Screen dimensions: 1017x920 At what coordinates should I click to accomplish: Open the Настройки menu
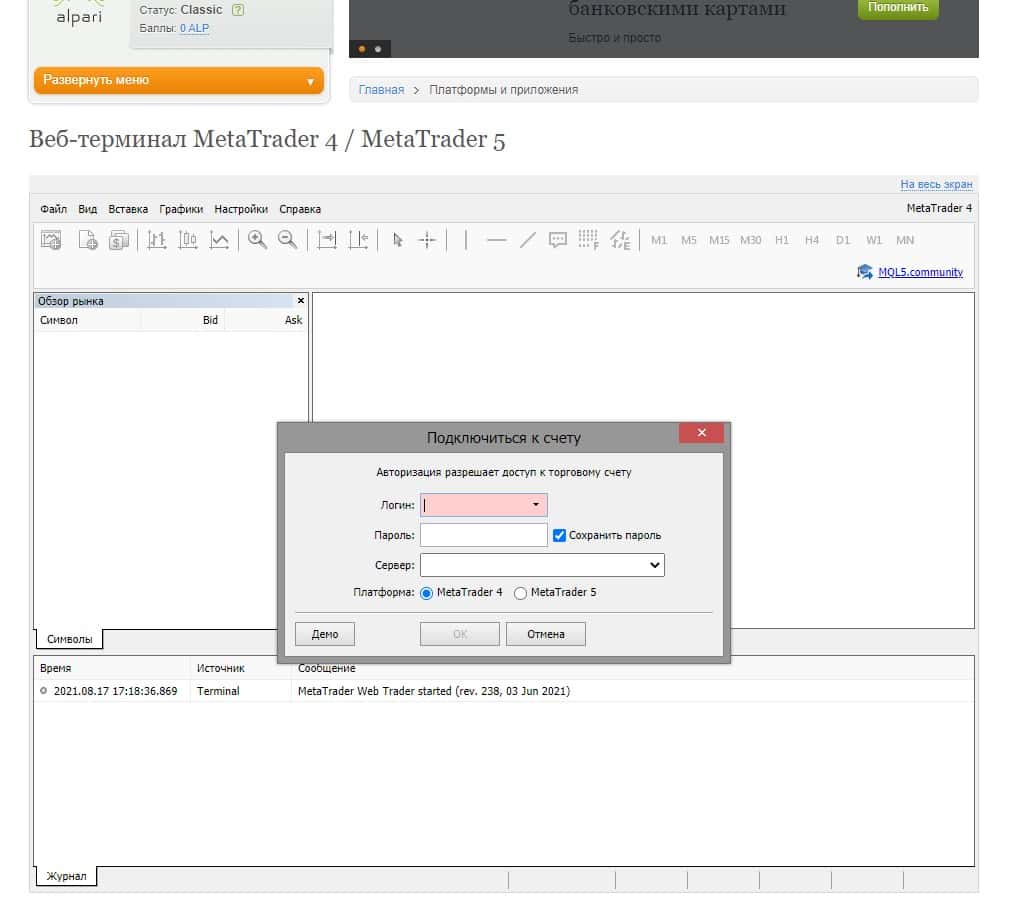click(x=241, y=209)
